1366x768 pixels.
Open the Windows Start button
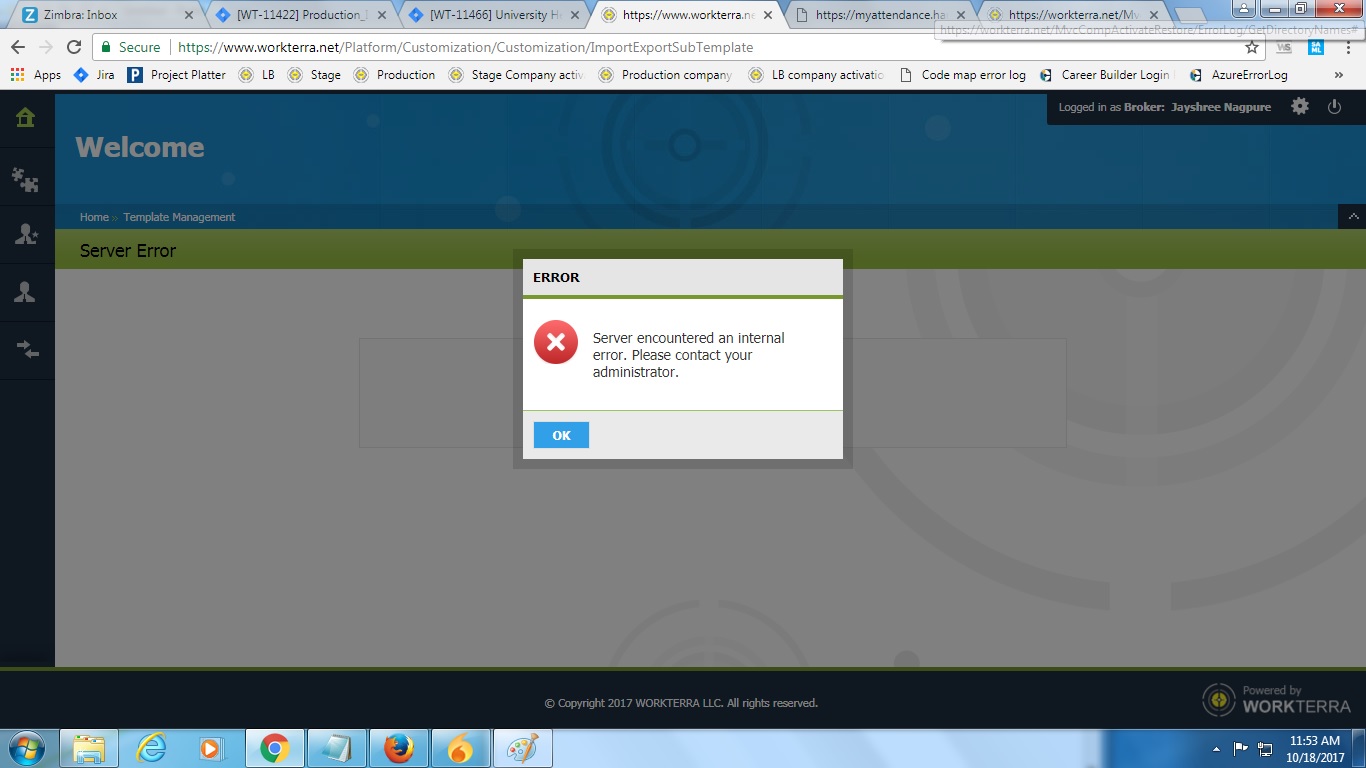(x=26, y=748)
